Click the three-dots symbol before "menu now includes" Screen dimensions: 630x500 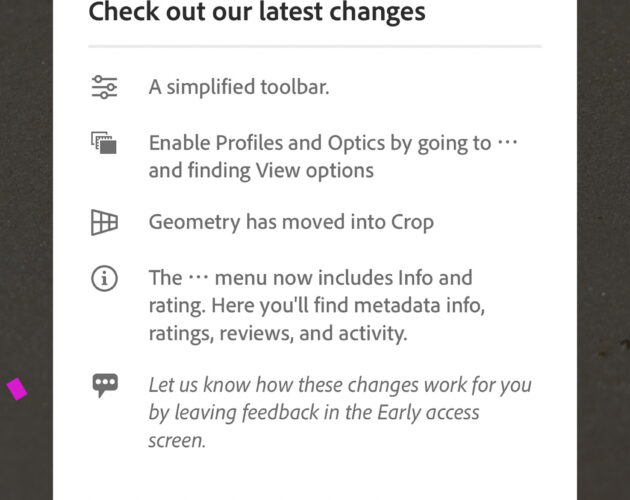pos(198,277)
